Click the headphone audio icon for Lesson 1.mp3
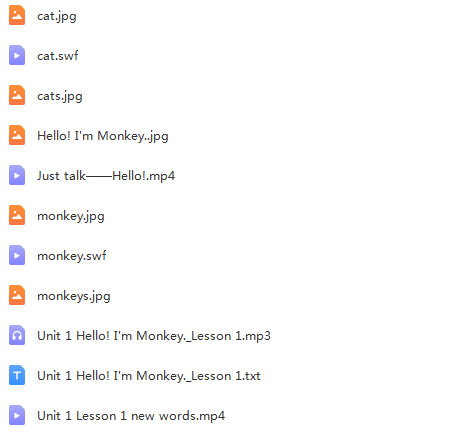Viewport: 459px width, 427px height. point(17,335)
